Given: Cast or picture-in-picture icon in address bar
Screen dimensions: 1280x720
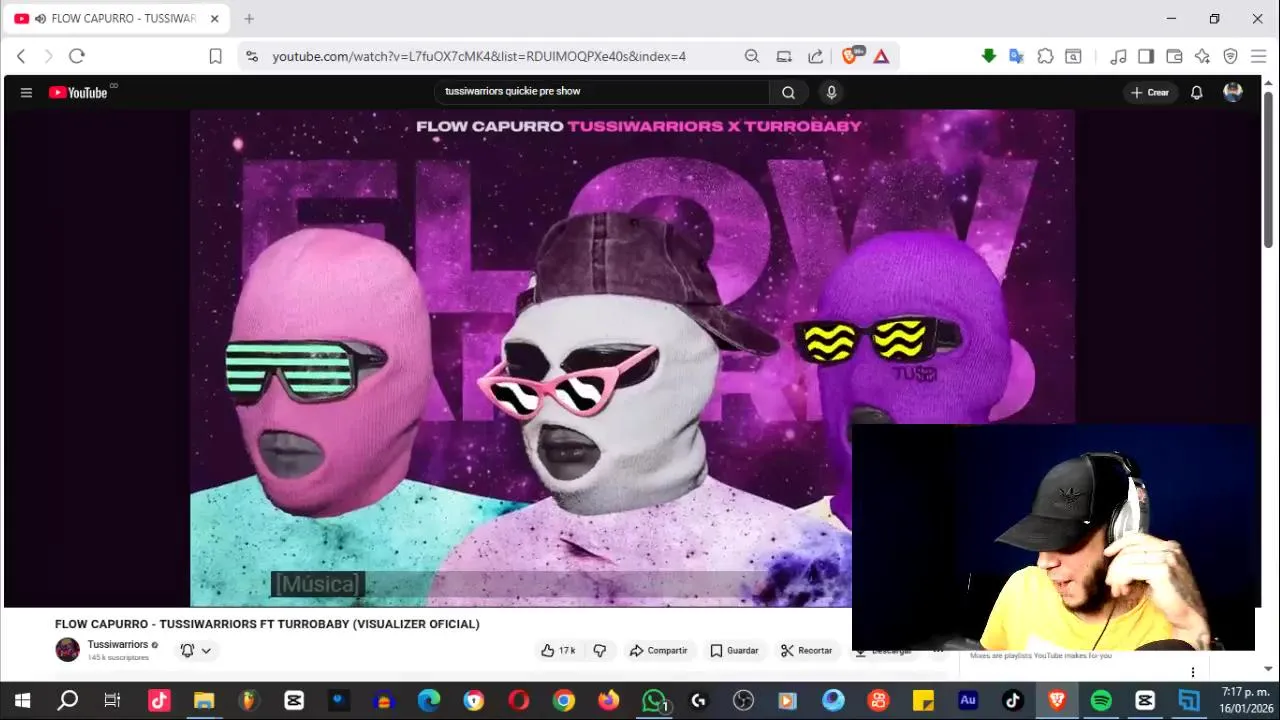Looking at the screenshot, I should (x=784, y=56).
